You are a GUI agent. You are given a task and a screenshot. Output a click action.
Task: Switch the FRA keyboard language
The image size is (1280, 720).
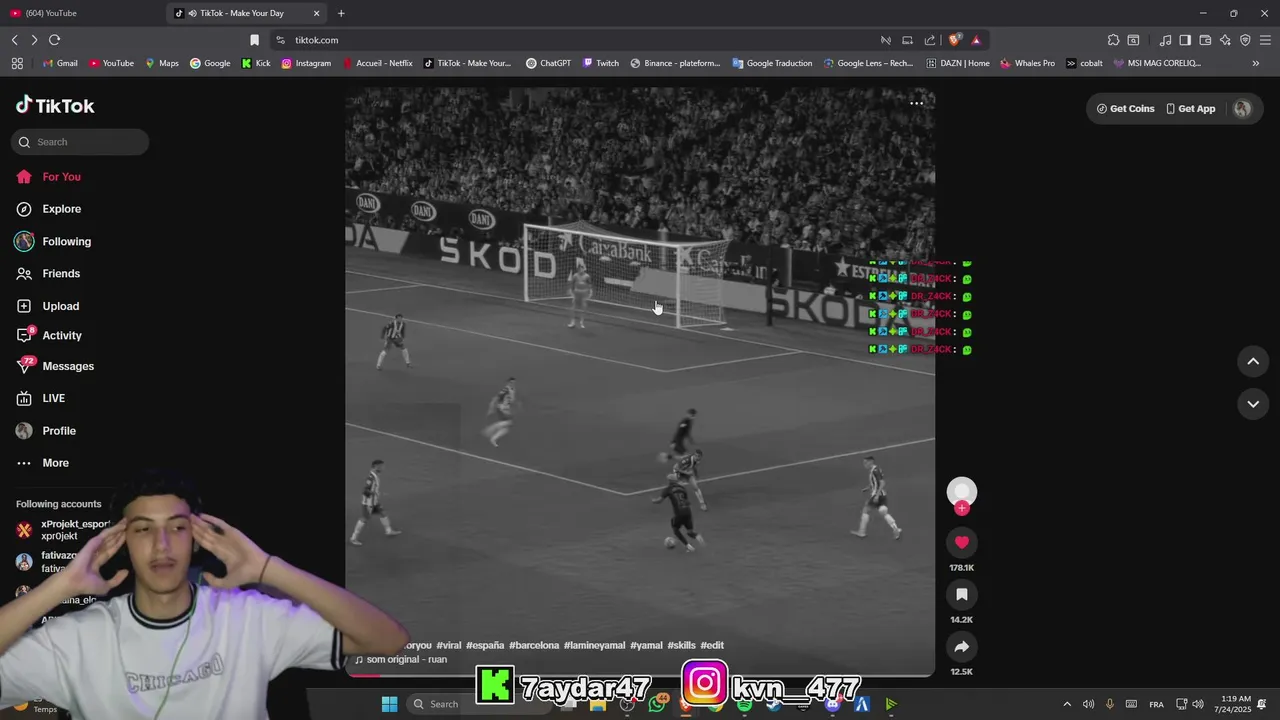pos(1156,704)
